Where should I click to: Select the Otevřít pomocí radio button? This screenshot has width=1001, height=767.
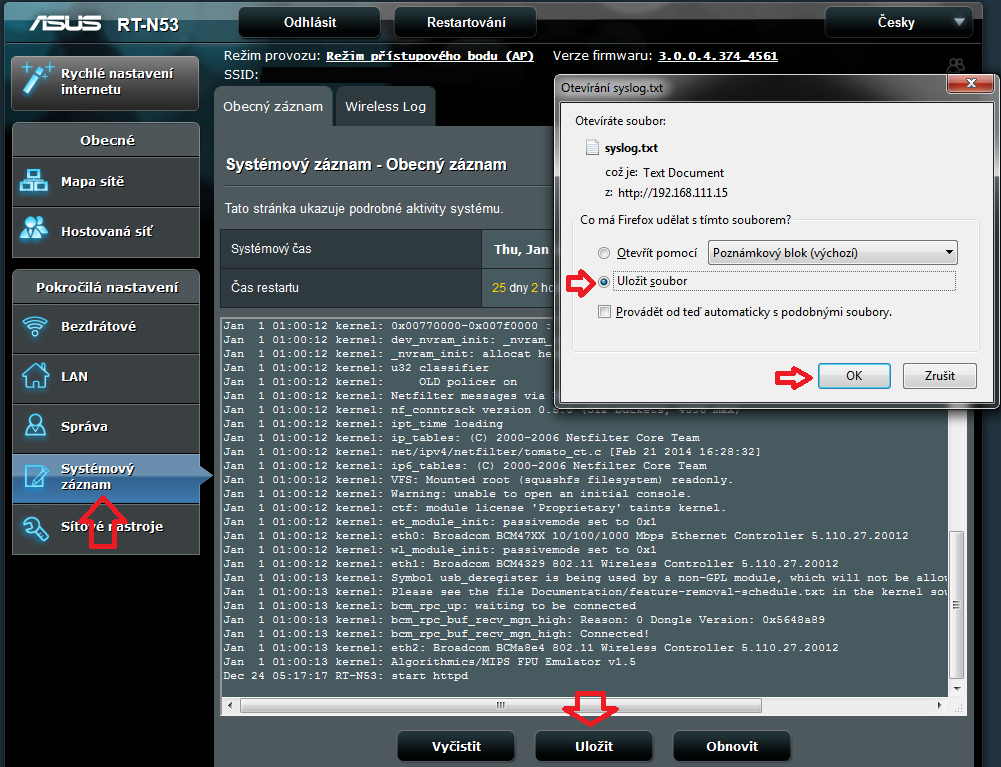click(x=603, y=253)
